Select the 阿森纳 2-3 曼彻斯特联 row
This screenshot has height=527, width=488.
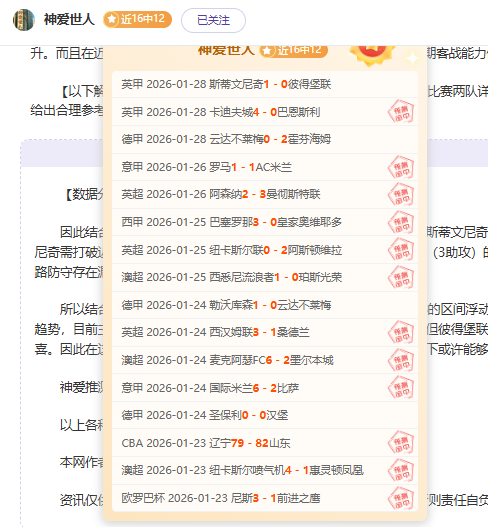tap(265, 194)
